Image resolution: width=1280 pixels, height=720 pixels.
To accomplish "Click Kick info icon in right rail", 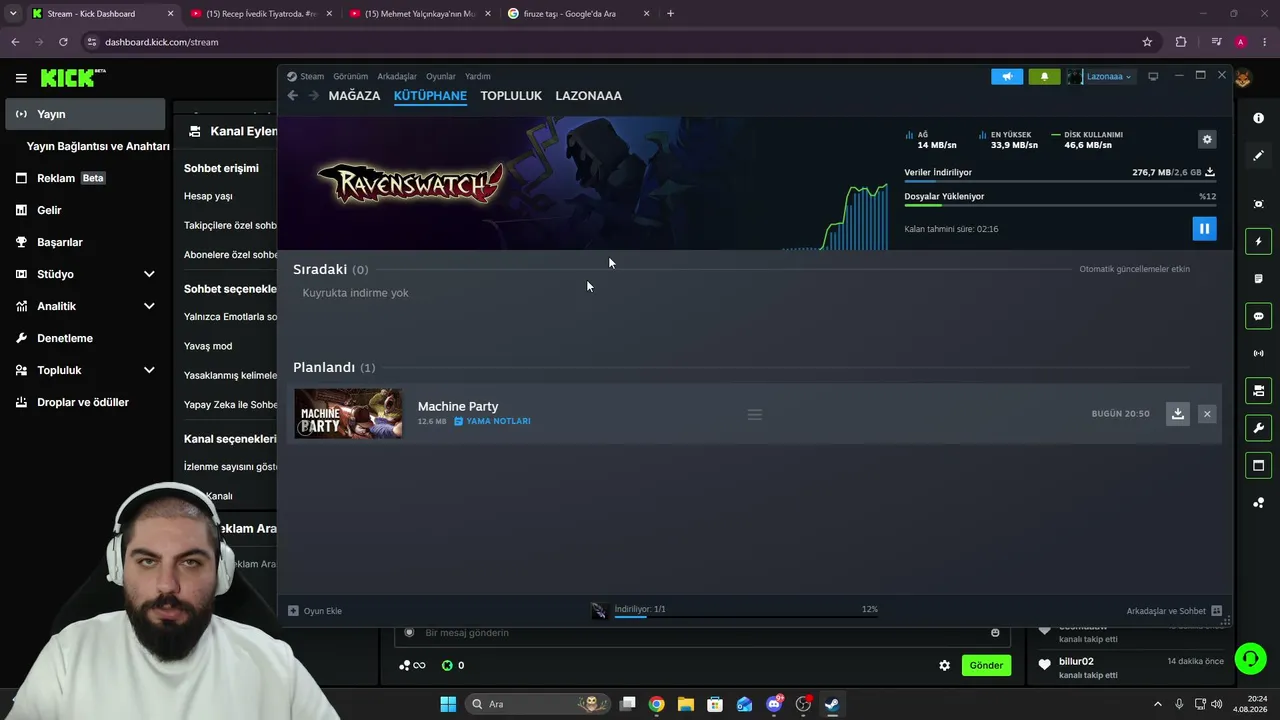I will point(1258,118).
